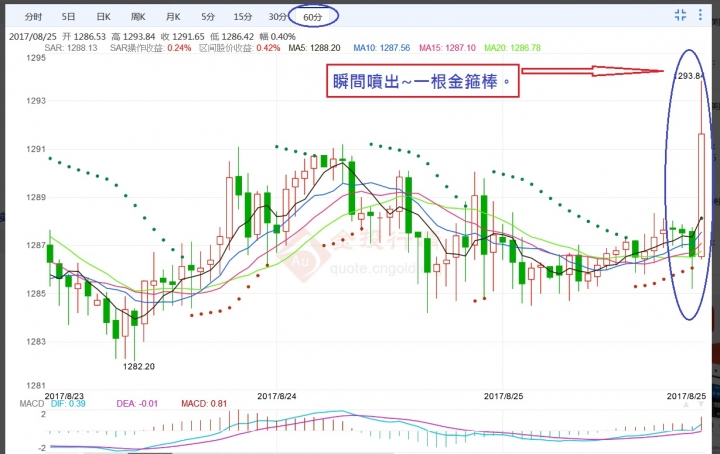Click the 1282.20 low price marker
This screenshot has height=454, width=720.
pos(139,366)
